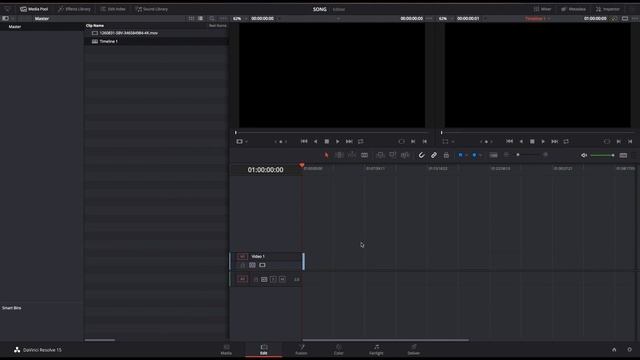Mute audio with the speaker icon
The image size is (640, 360).
tap(584, 155)
